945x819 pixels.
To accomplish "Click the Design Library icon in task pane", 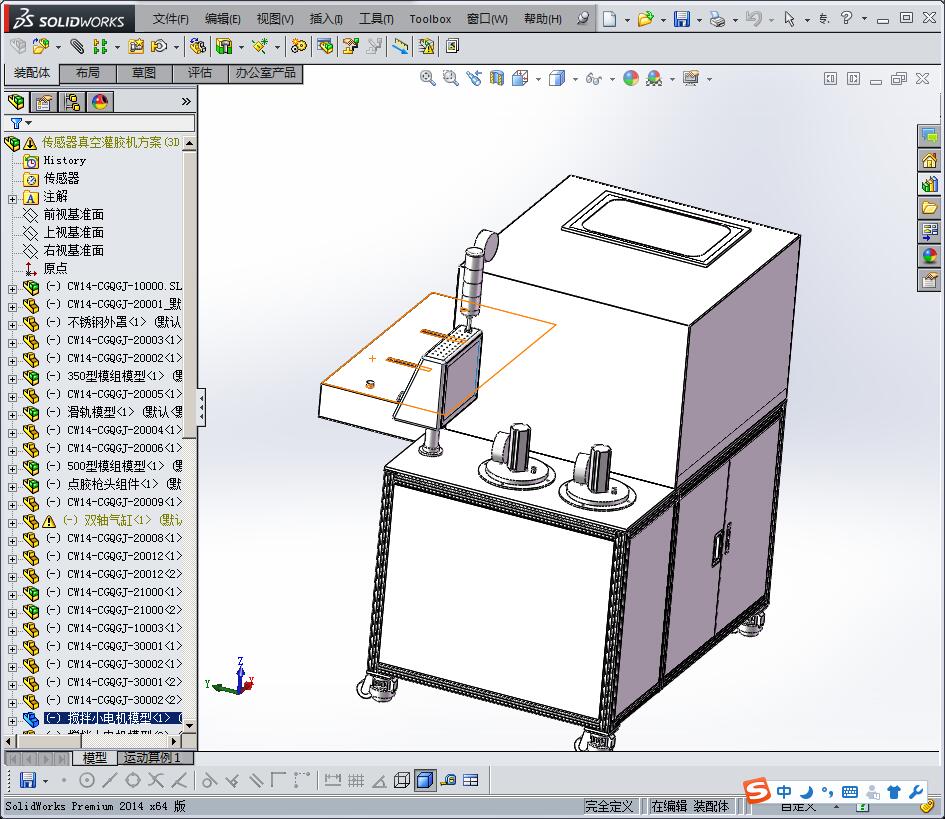I will pos(929,184).
